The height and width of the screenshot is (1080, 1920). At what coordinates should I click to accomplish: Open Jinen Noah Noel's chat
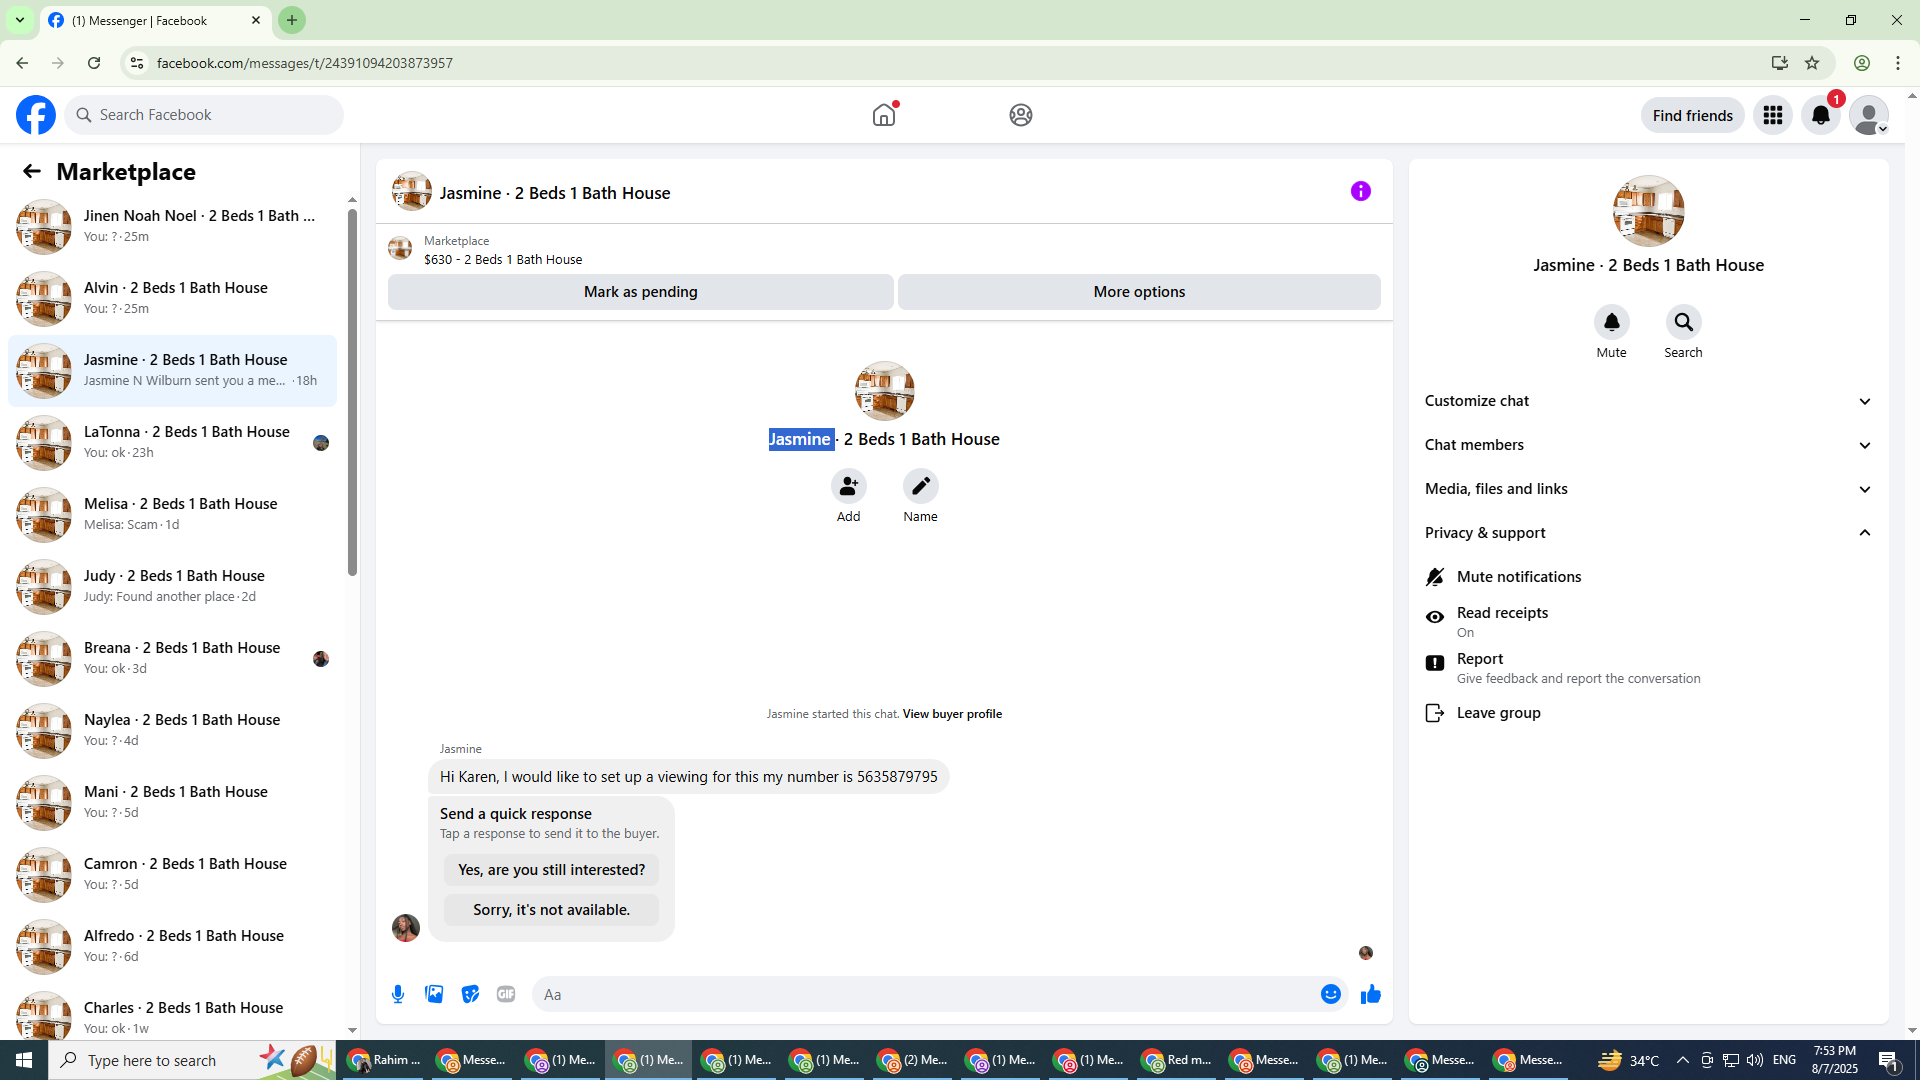[x=172, y=226]
